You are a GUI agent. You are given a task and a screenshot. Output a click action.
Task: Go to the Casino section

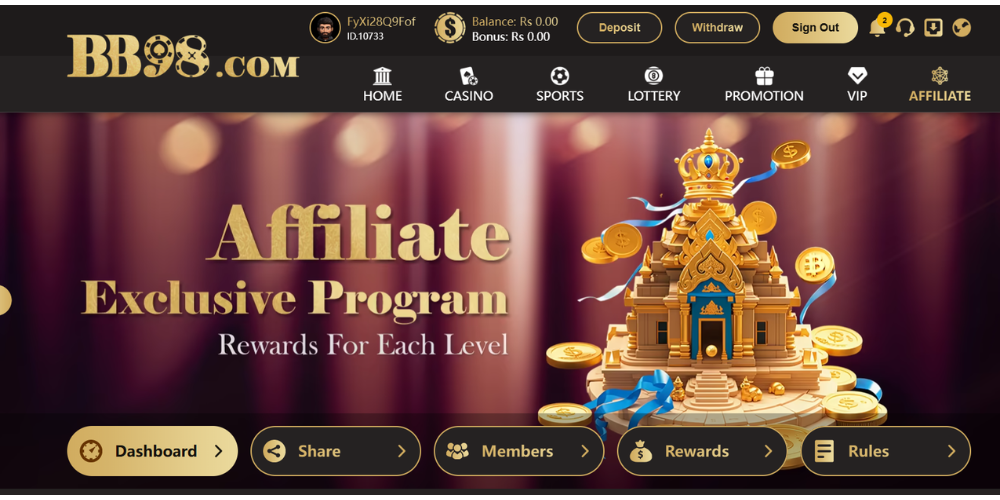[x=469, y=85]
